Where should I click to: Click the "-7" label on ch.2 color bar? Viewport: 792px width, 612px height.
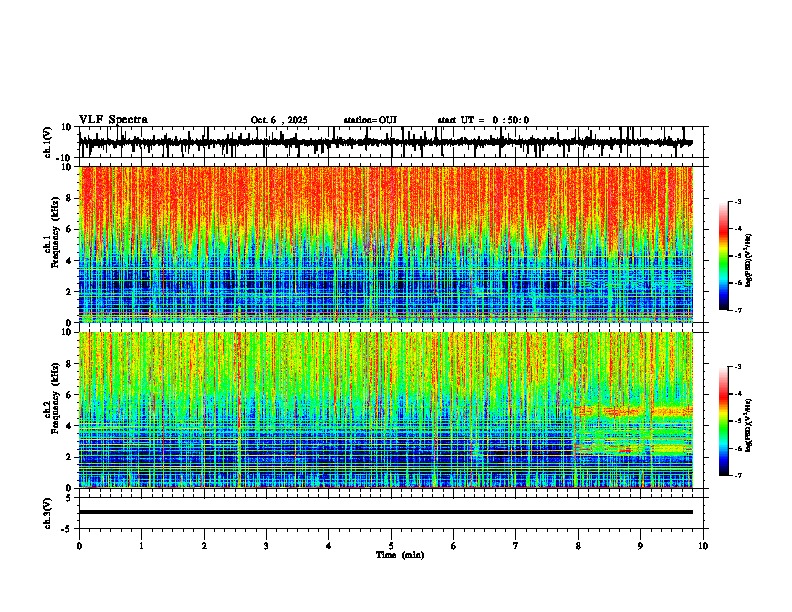coord(736,475)
